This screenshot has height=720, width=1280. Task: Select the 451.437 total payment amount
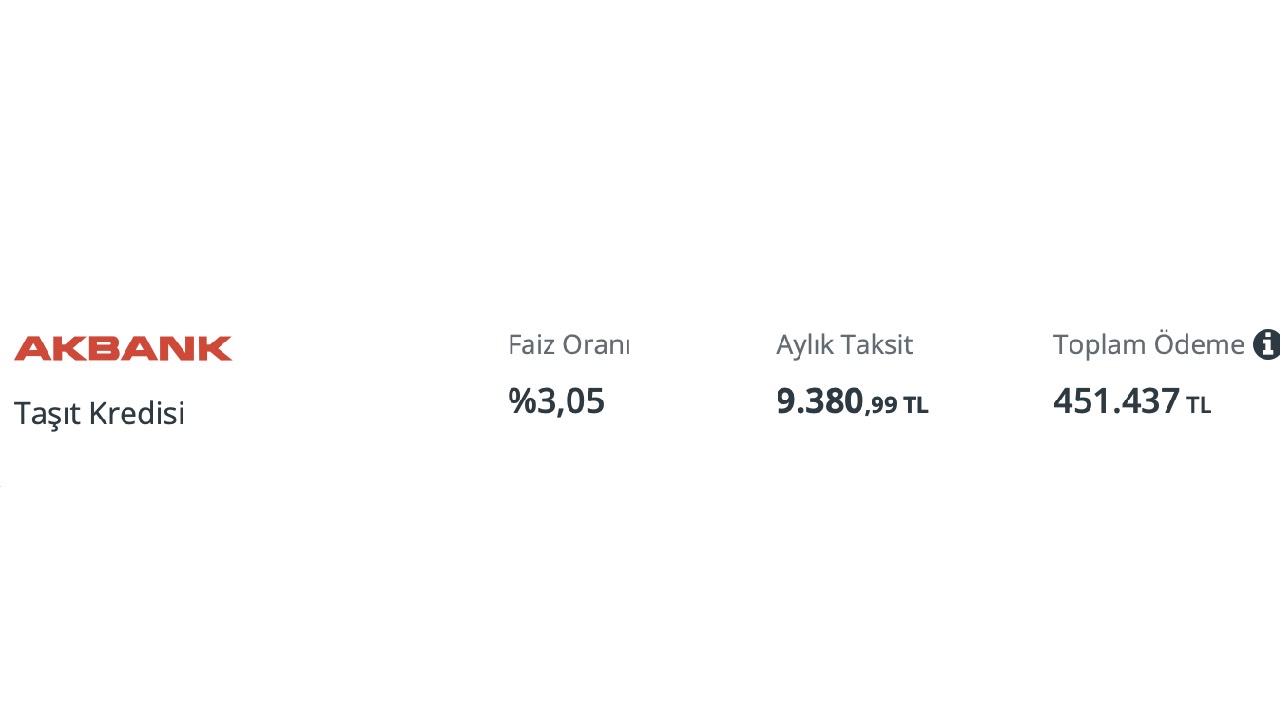click(x=1116, y=401)
